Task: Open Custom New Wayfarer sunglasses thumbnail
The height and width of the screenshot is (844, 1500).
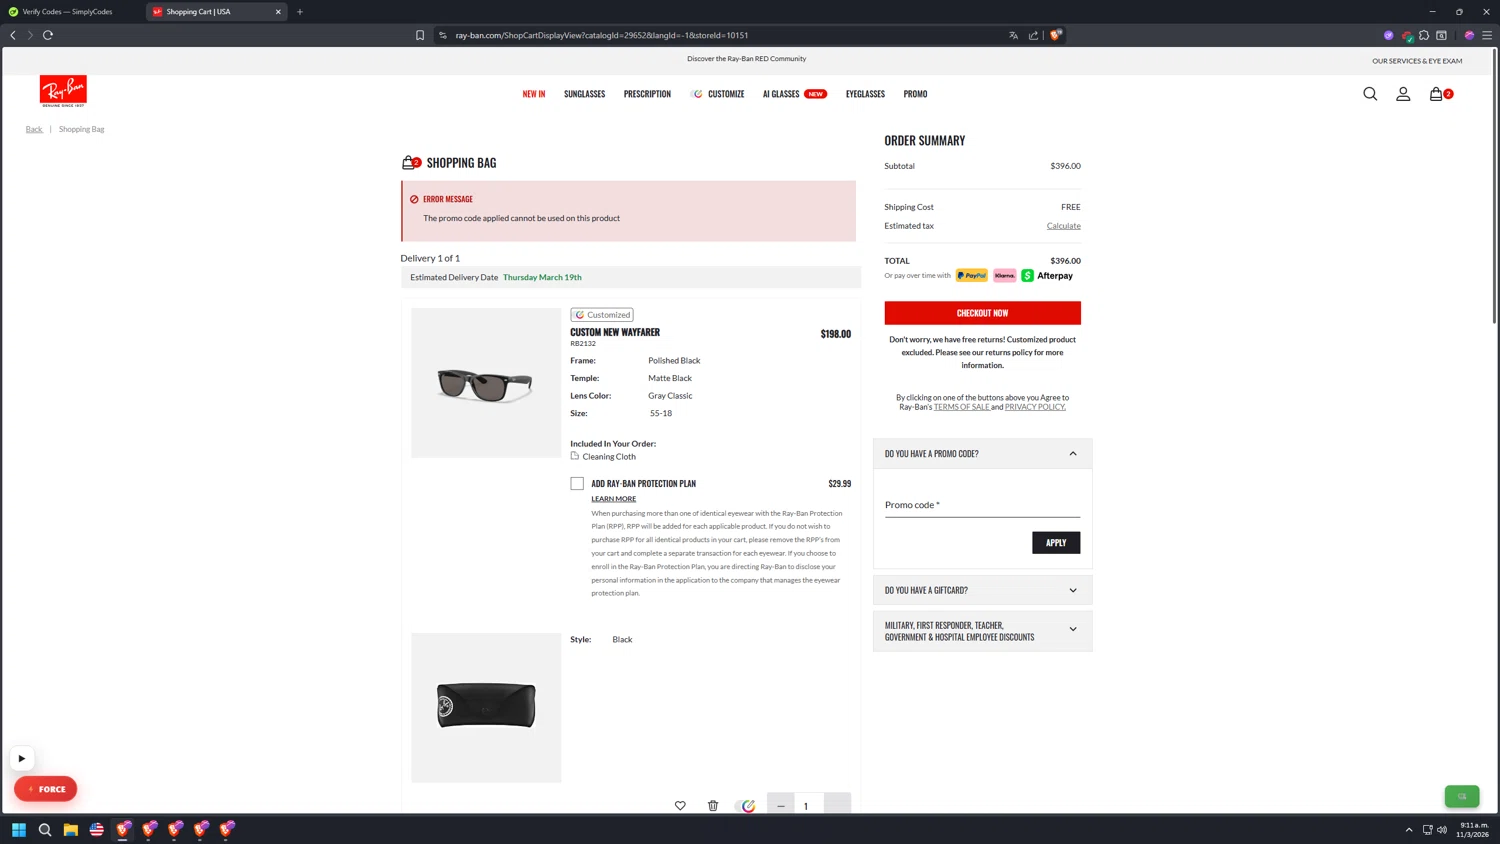Action: pos(486,383)
